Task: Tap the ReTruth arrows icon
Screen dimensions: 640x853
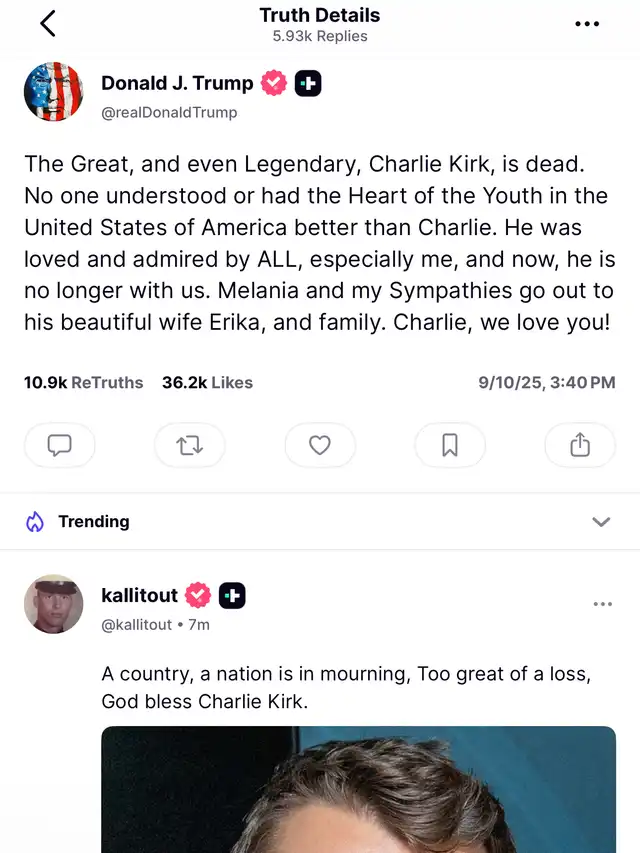Action: 190,446
